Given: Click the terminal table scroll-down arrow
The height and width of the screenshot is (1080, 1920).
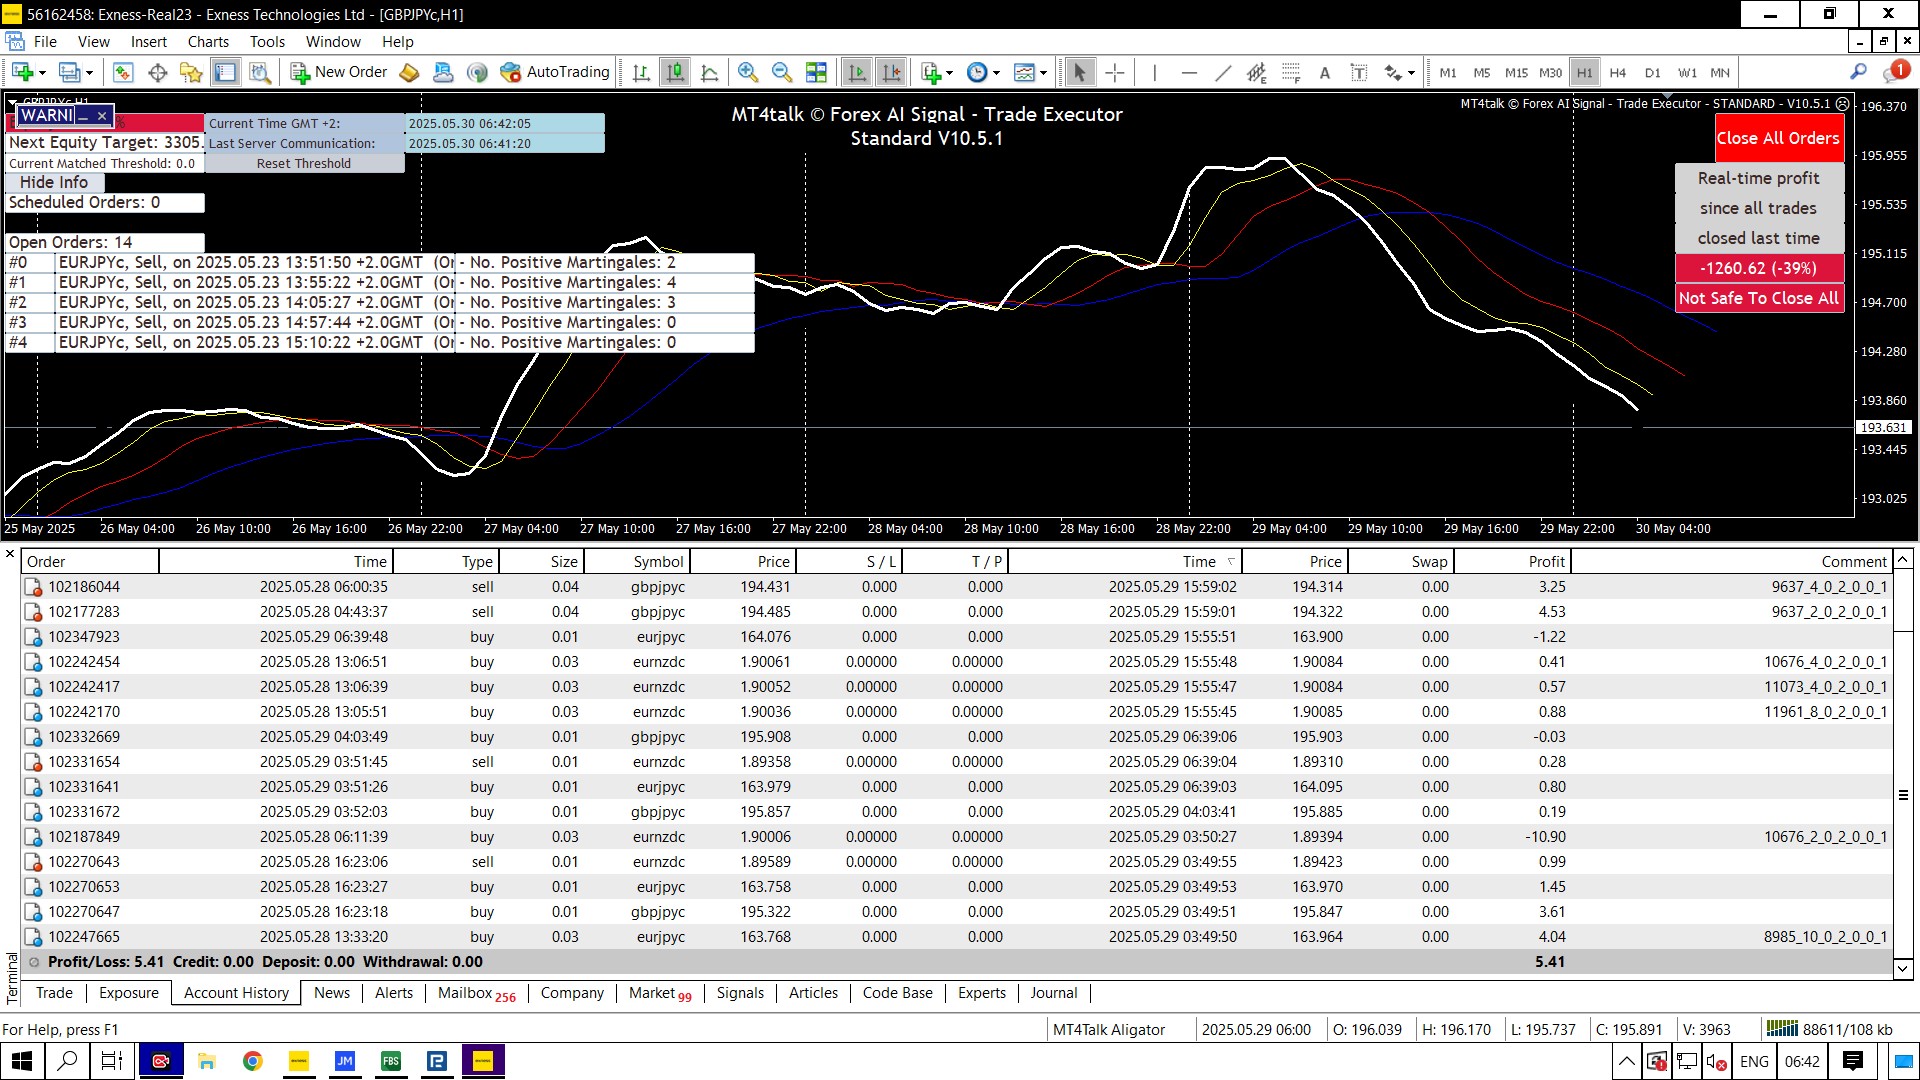Looking at the screenshot, I should (1903, 968).
